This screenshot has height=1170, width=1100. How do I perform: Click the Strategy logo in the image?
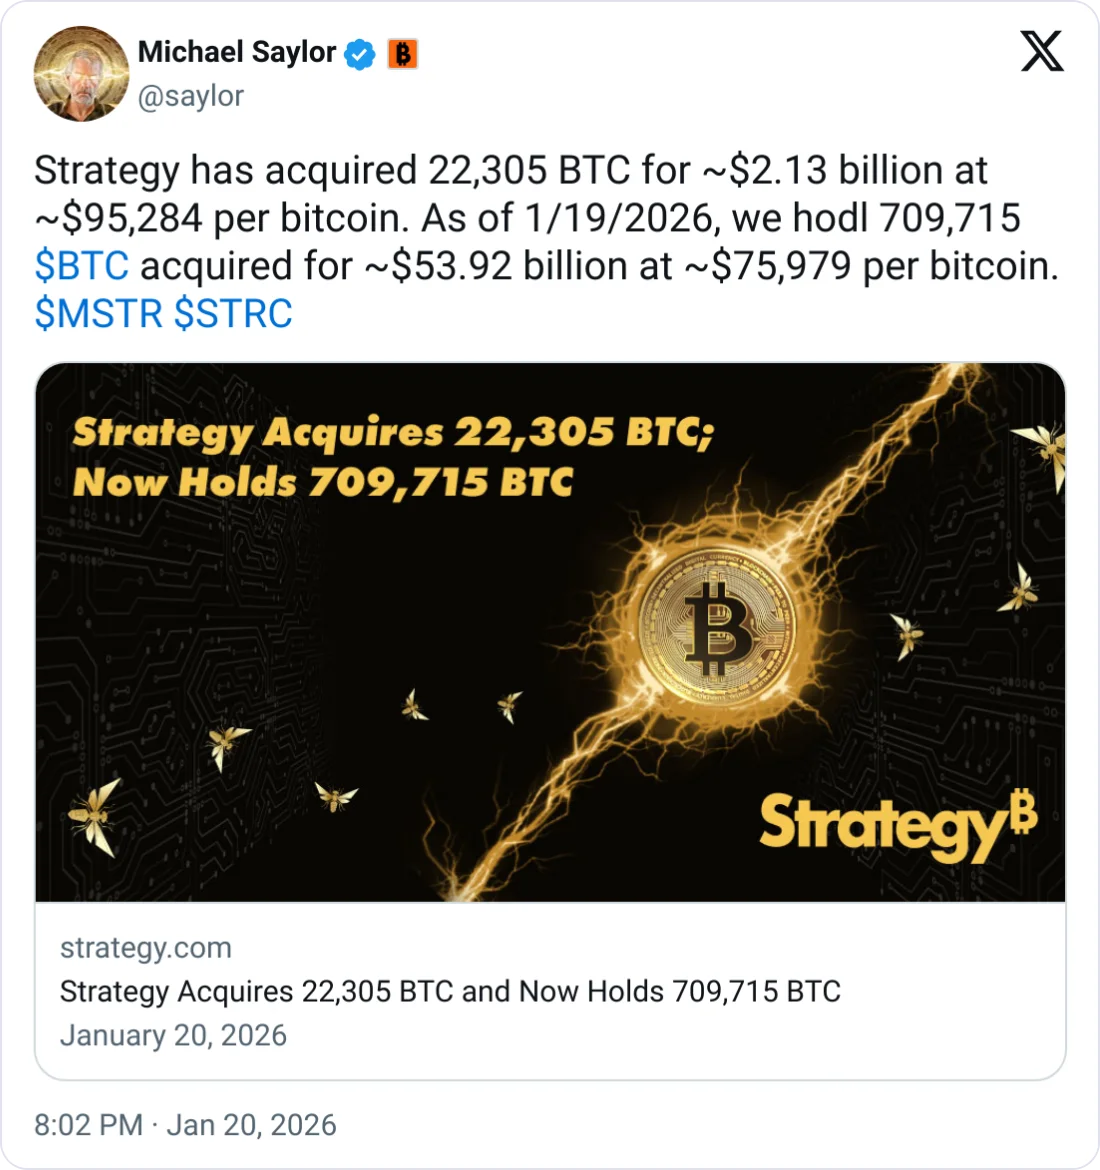pos(897,823)
